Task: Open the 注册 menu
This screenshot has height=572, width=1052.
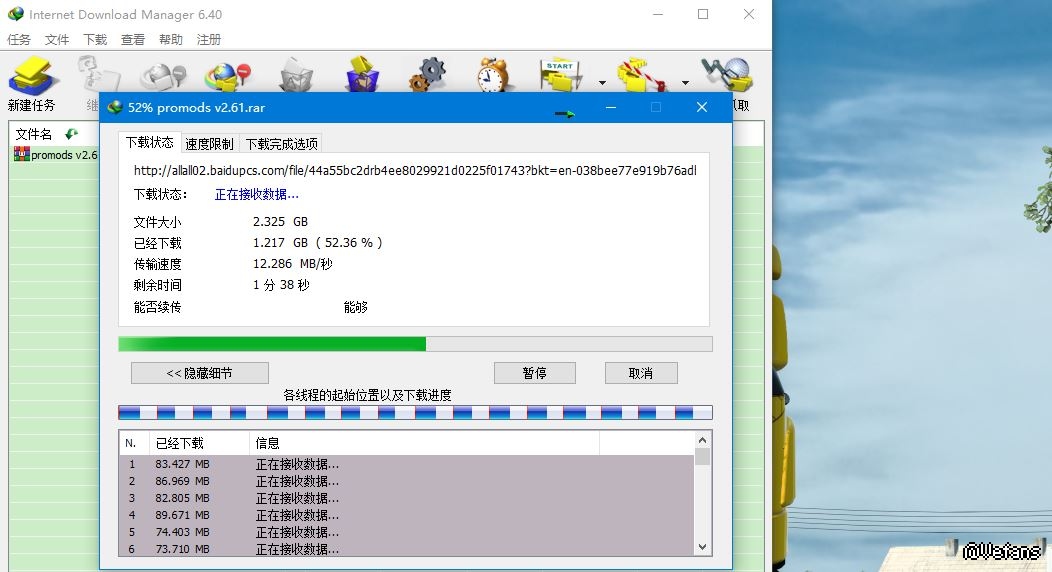Action: tap(209, 40)
